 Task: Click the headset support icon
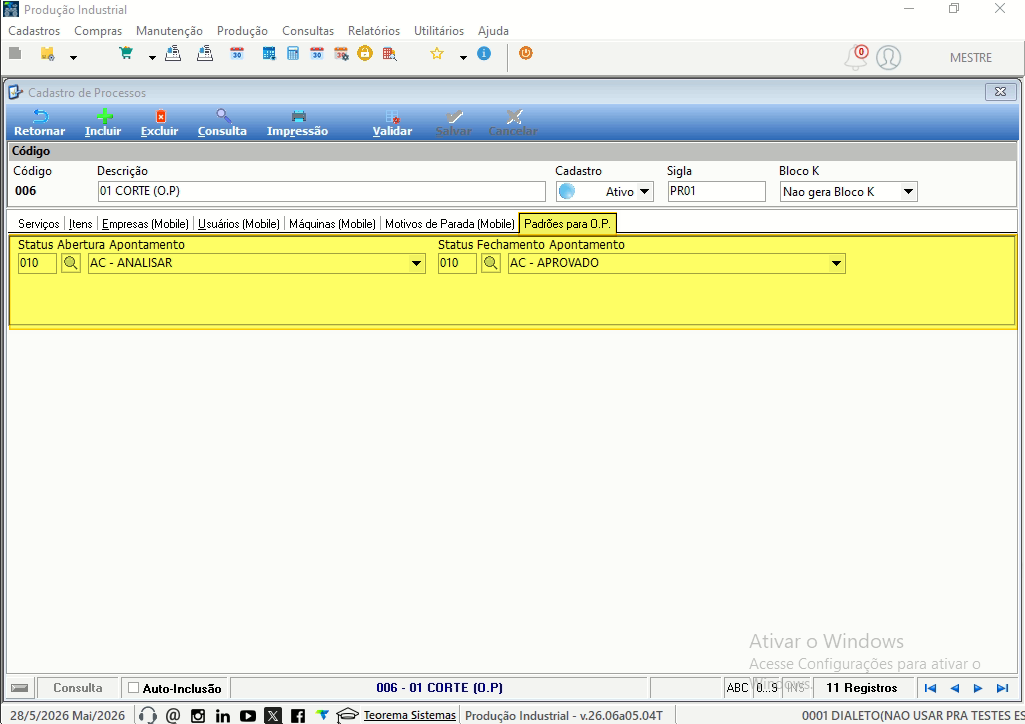pos(148,715)
